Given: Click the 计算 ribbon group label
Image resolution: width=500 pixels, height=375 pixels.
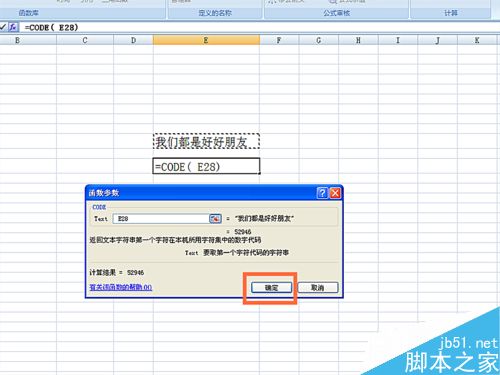Looking at the screenshot, I should [x=451, y=13].
